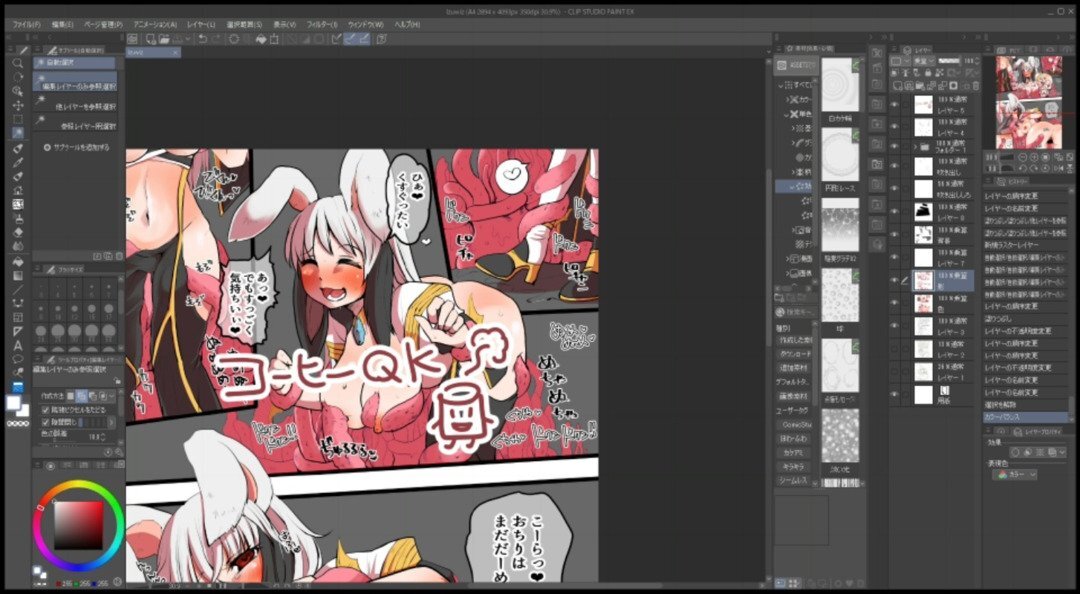Click the Fill bucket icon in command bar

tap(261, 39)
